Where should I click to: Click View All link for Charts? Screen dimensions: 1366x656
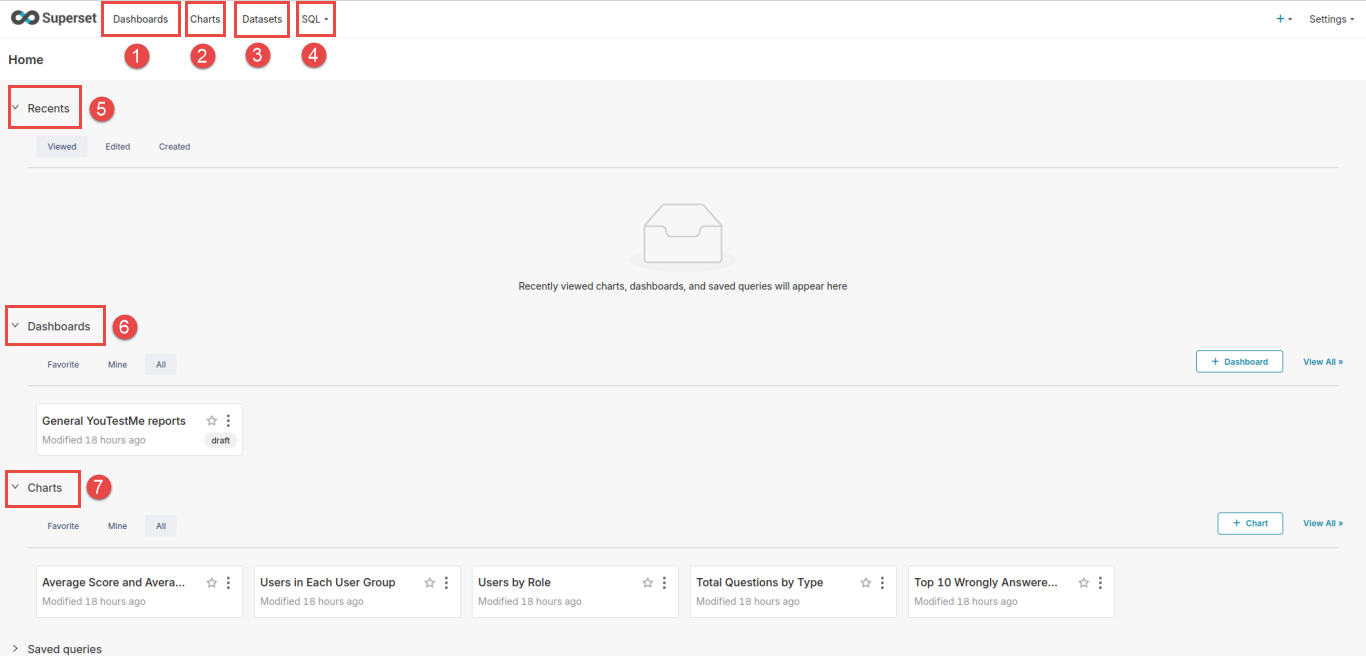coord(1323,523)
